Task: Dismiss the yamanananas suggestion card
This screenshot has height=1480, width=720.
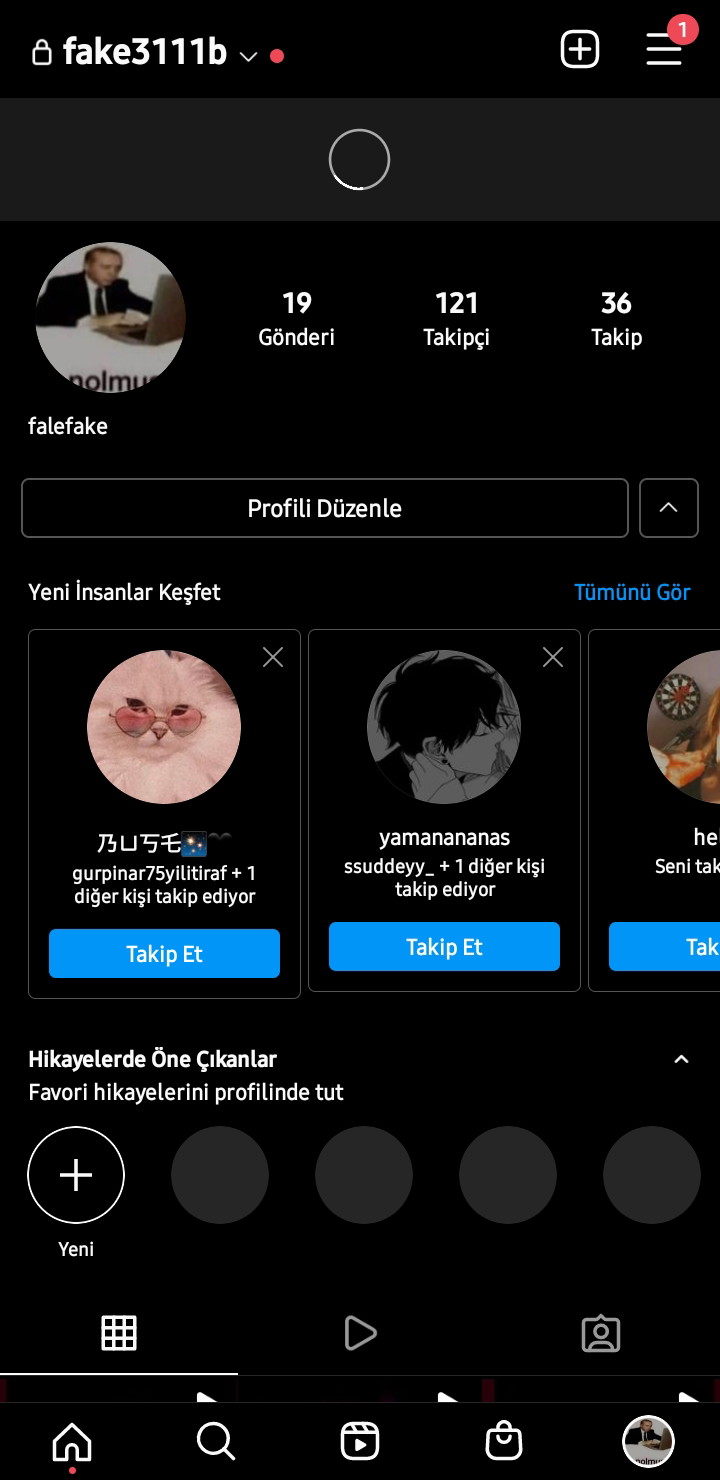Action: (x=553, y=657)
